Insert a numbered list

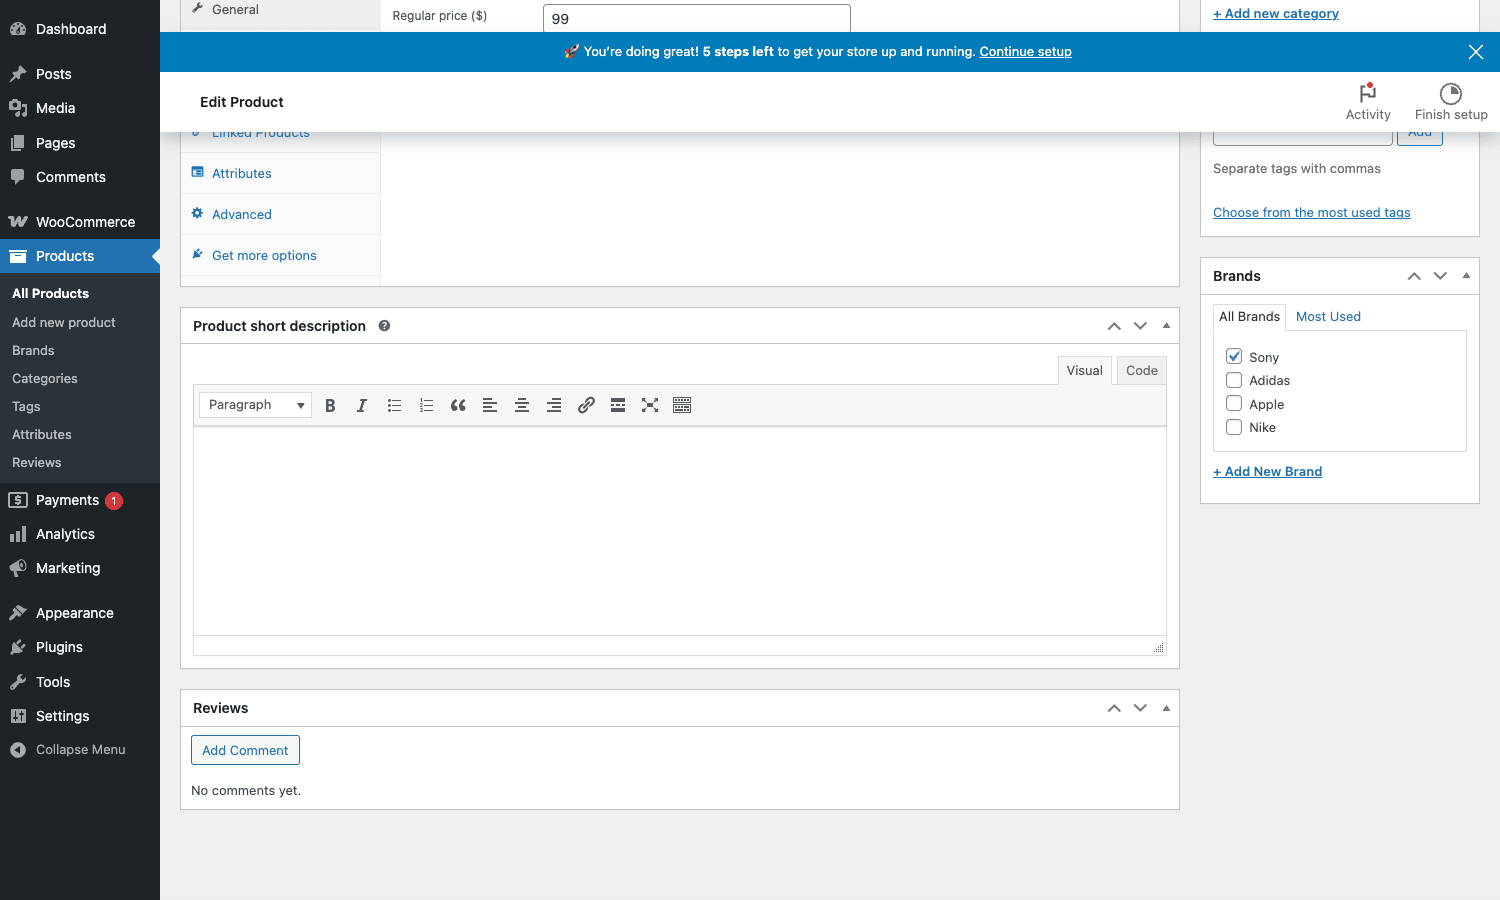426,405
